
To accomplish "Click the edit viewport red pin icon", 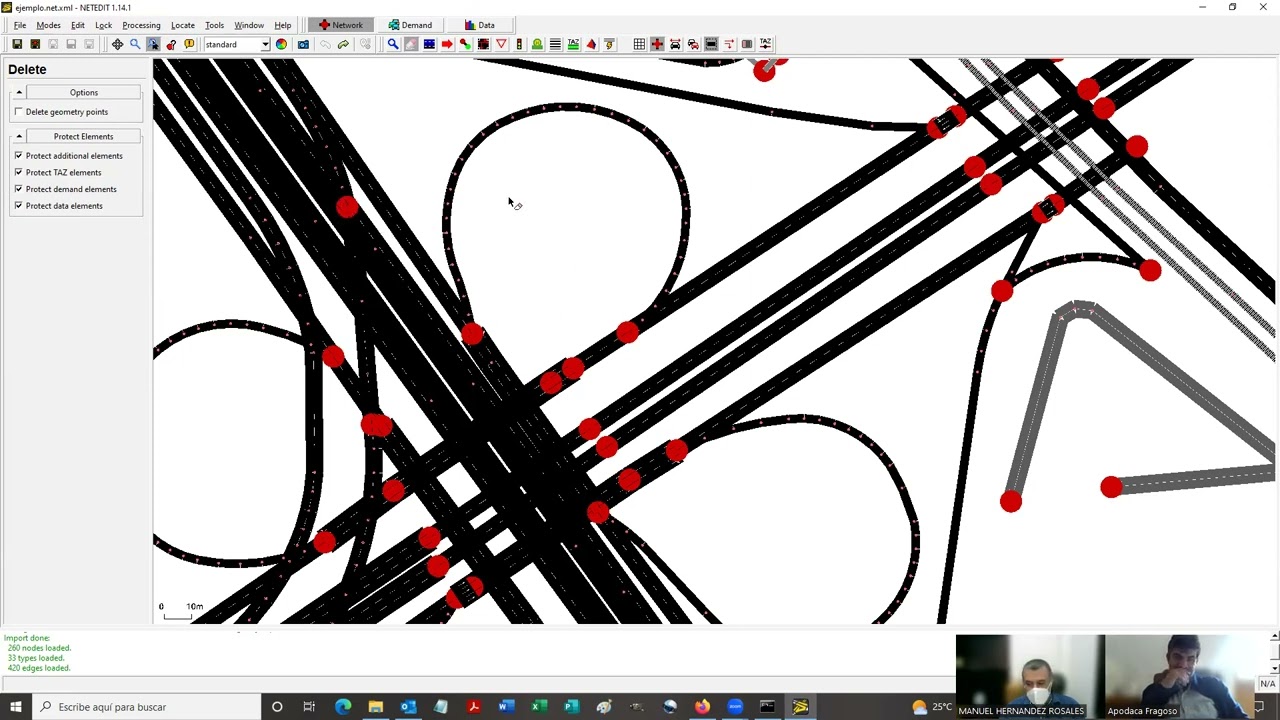I will [171, 44].
